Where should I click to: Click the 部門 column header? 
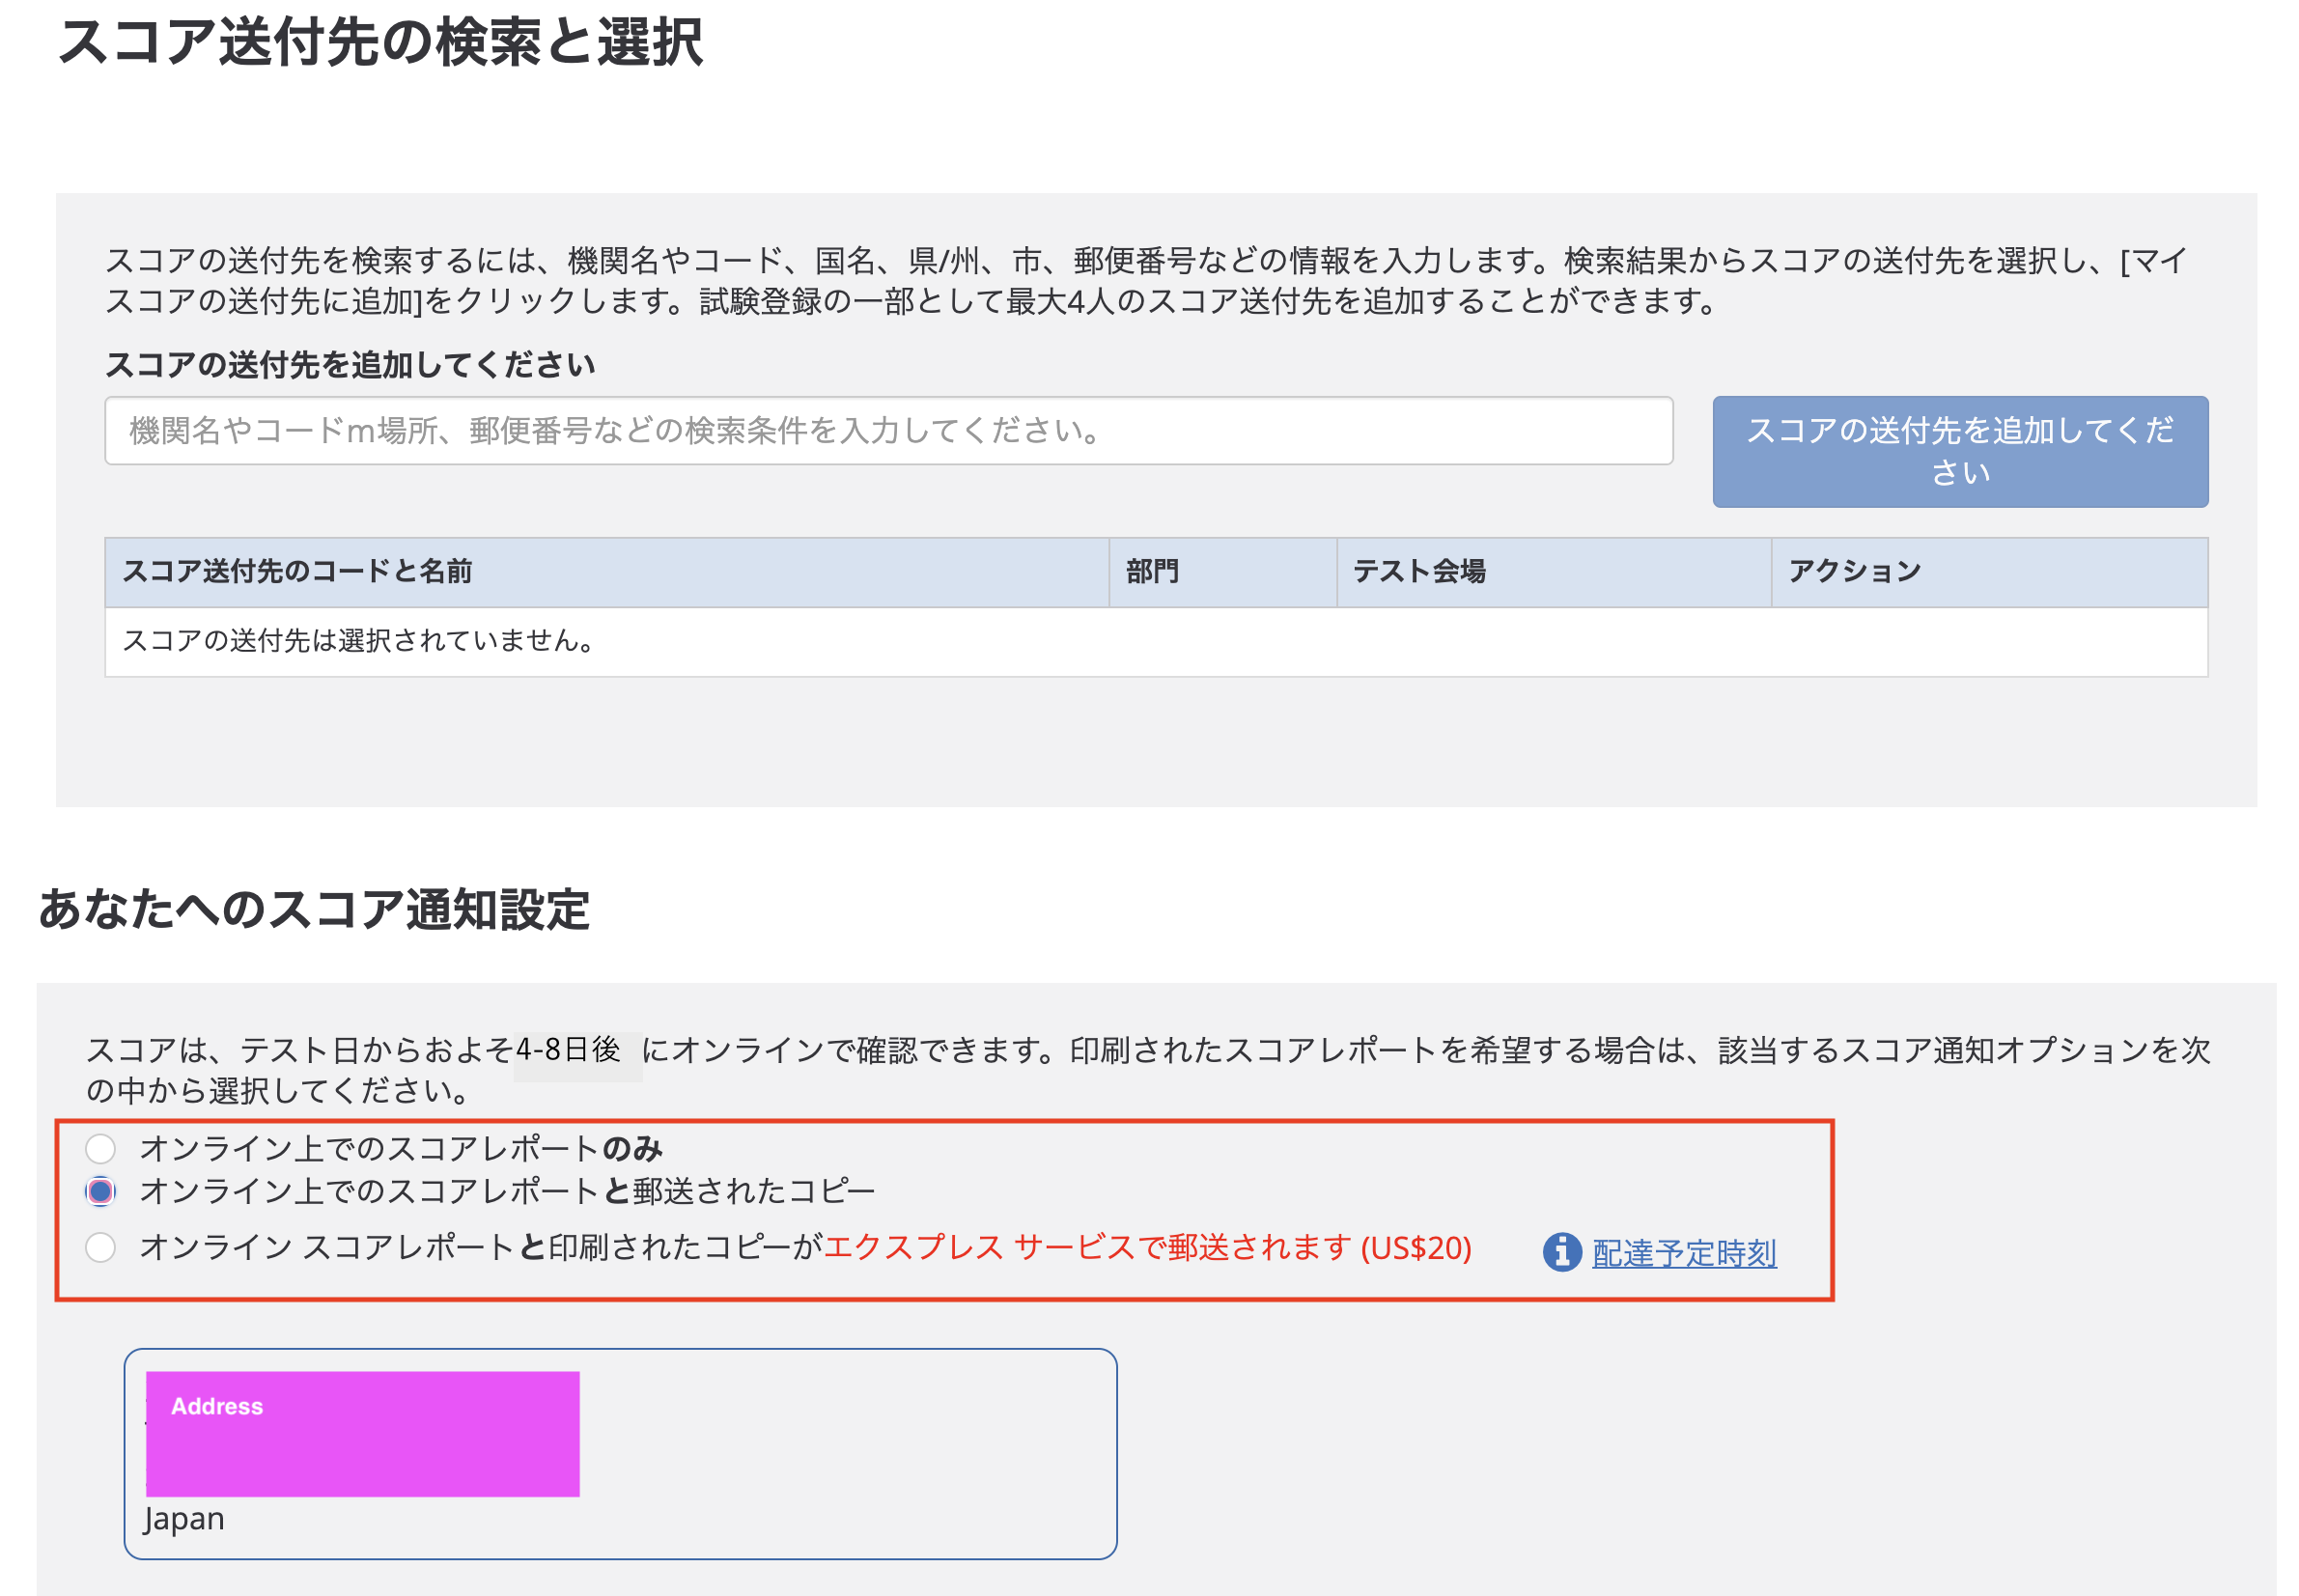pyautogui.click(x=1223, y=572)
